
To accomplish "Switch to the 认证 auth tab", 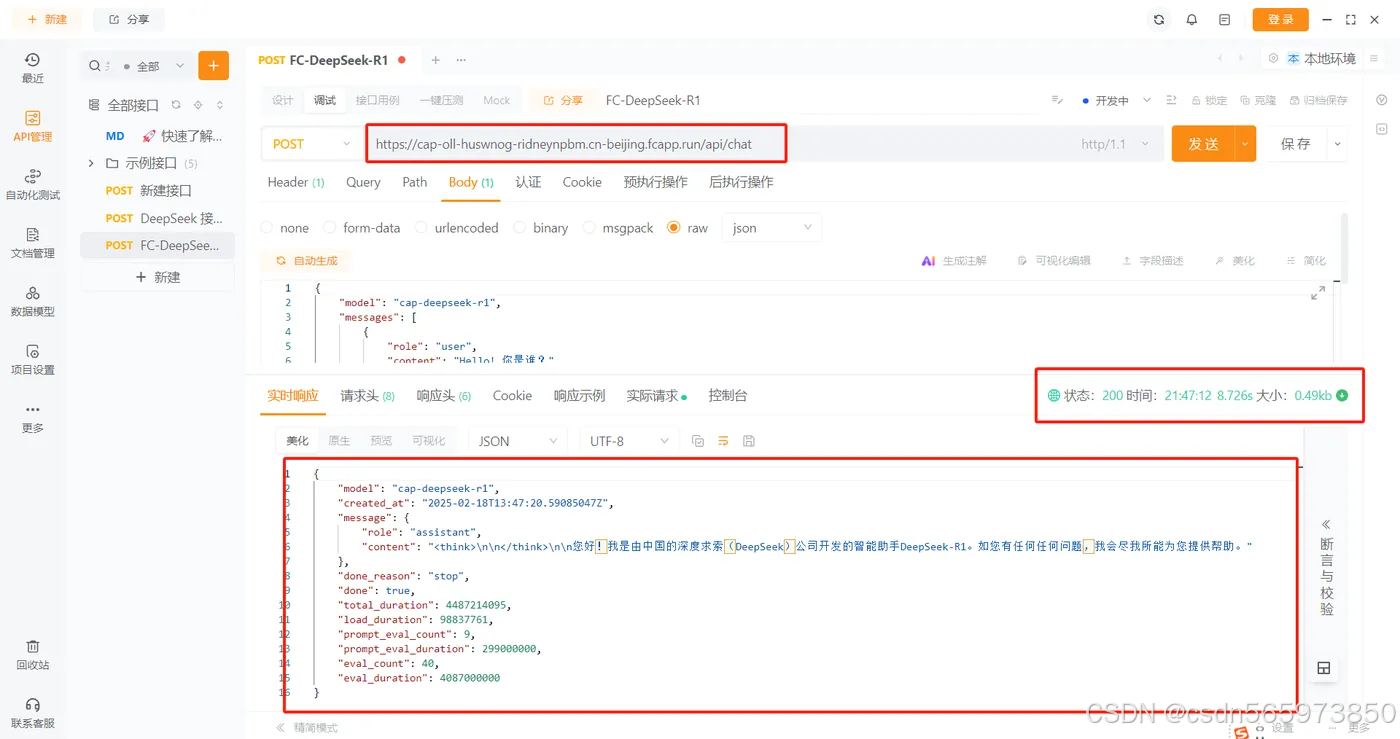I will tap(528, 182).
